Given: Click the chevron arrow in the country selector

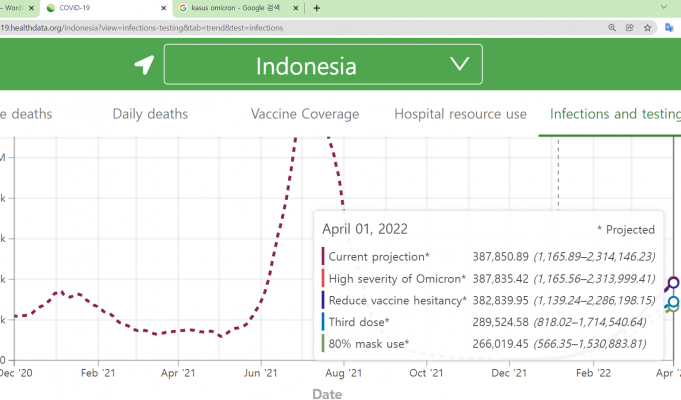Looking at the screenshot, I should [459, 64].
